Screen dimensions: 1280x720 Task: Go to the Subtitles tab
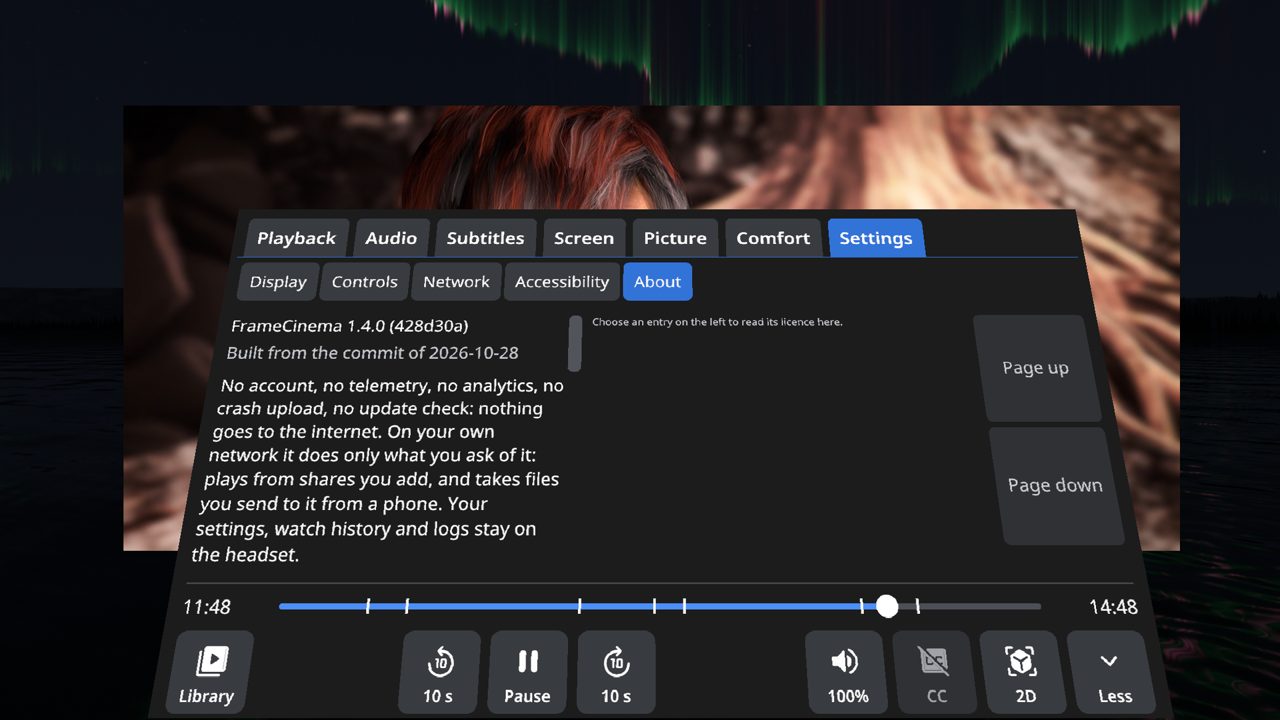pyautogui.click(x=485, y=238)
